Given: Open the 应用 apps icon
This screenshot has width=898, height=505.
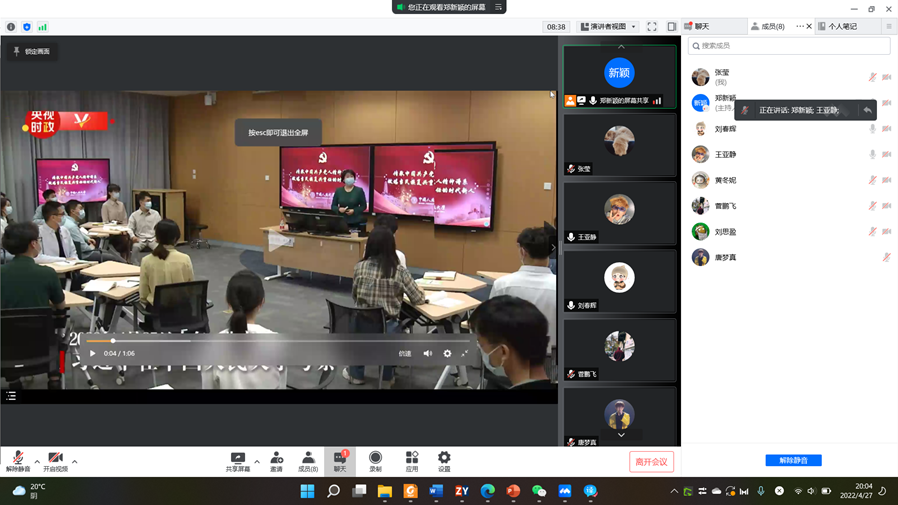Looking at the screenshot, I should coord(412,461).
